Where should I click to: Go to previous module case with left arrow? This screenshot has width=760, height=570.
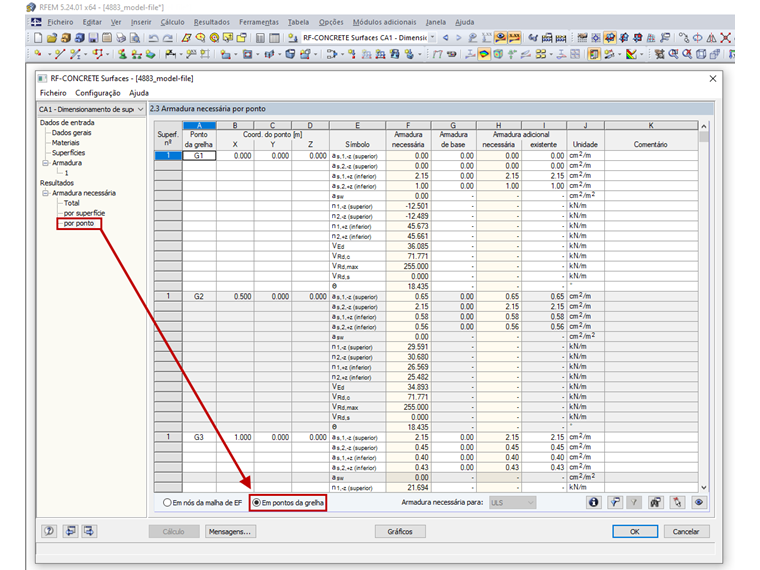[445, 37]
